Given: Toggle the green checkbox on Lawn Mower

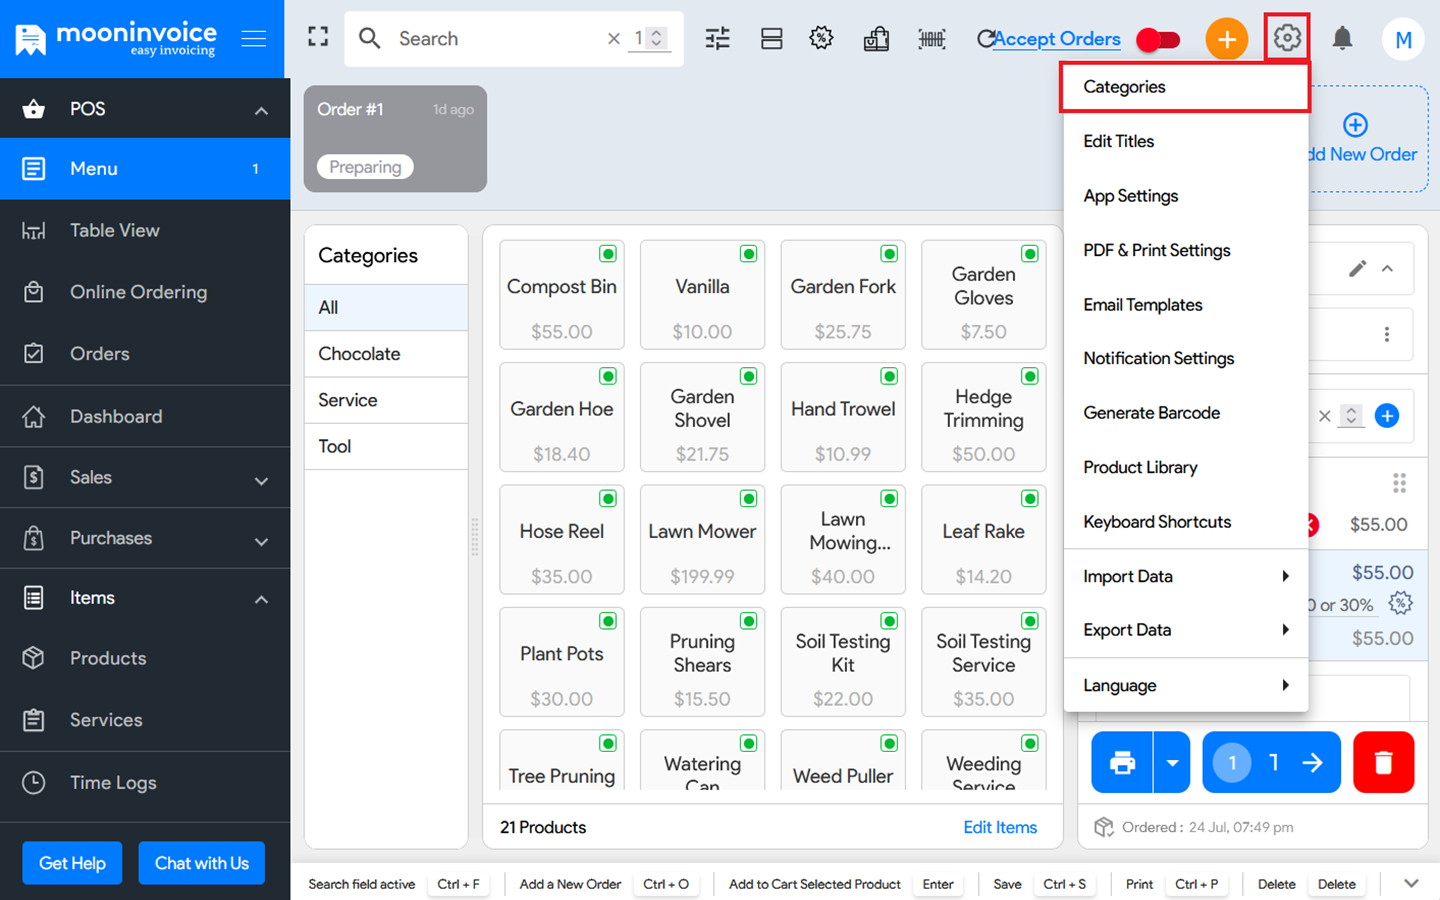Looking at the screenshot, I should coord(748,499).
